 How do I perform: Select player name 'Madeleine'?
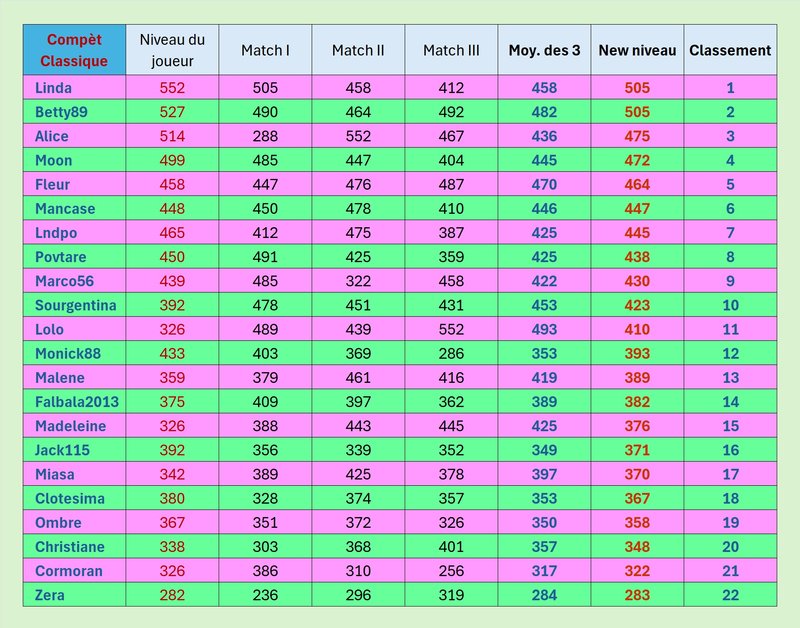[70, 426]
